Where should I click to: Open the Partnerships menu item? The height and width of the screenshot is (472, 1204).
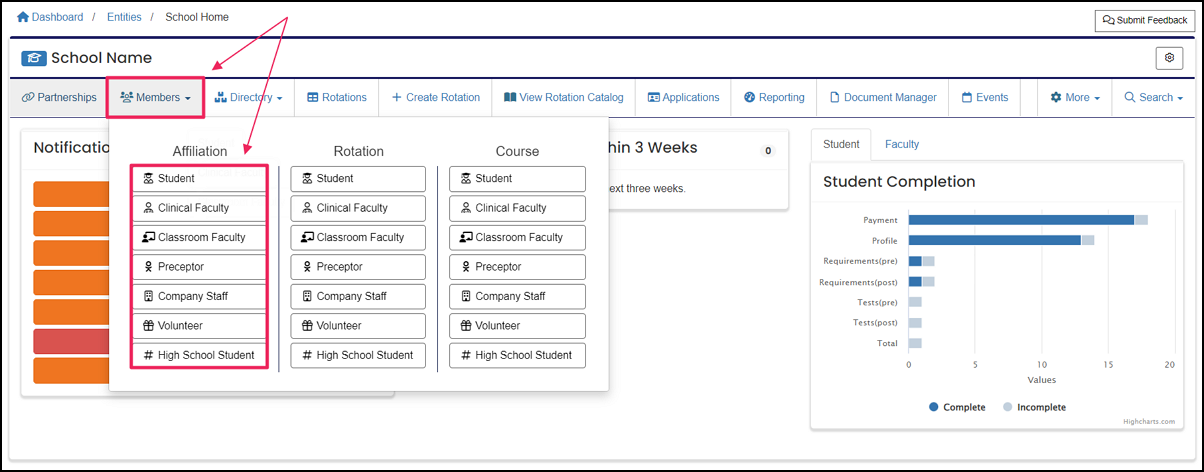click(x=59, y=97)
